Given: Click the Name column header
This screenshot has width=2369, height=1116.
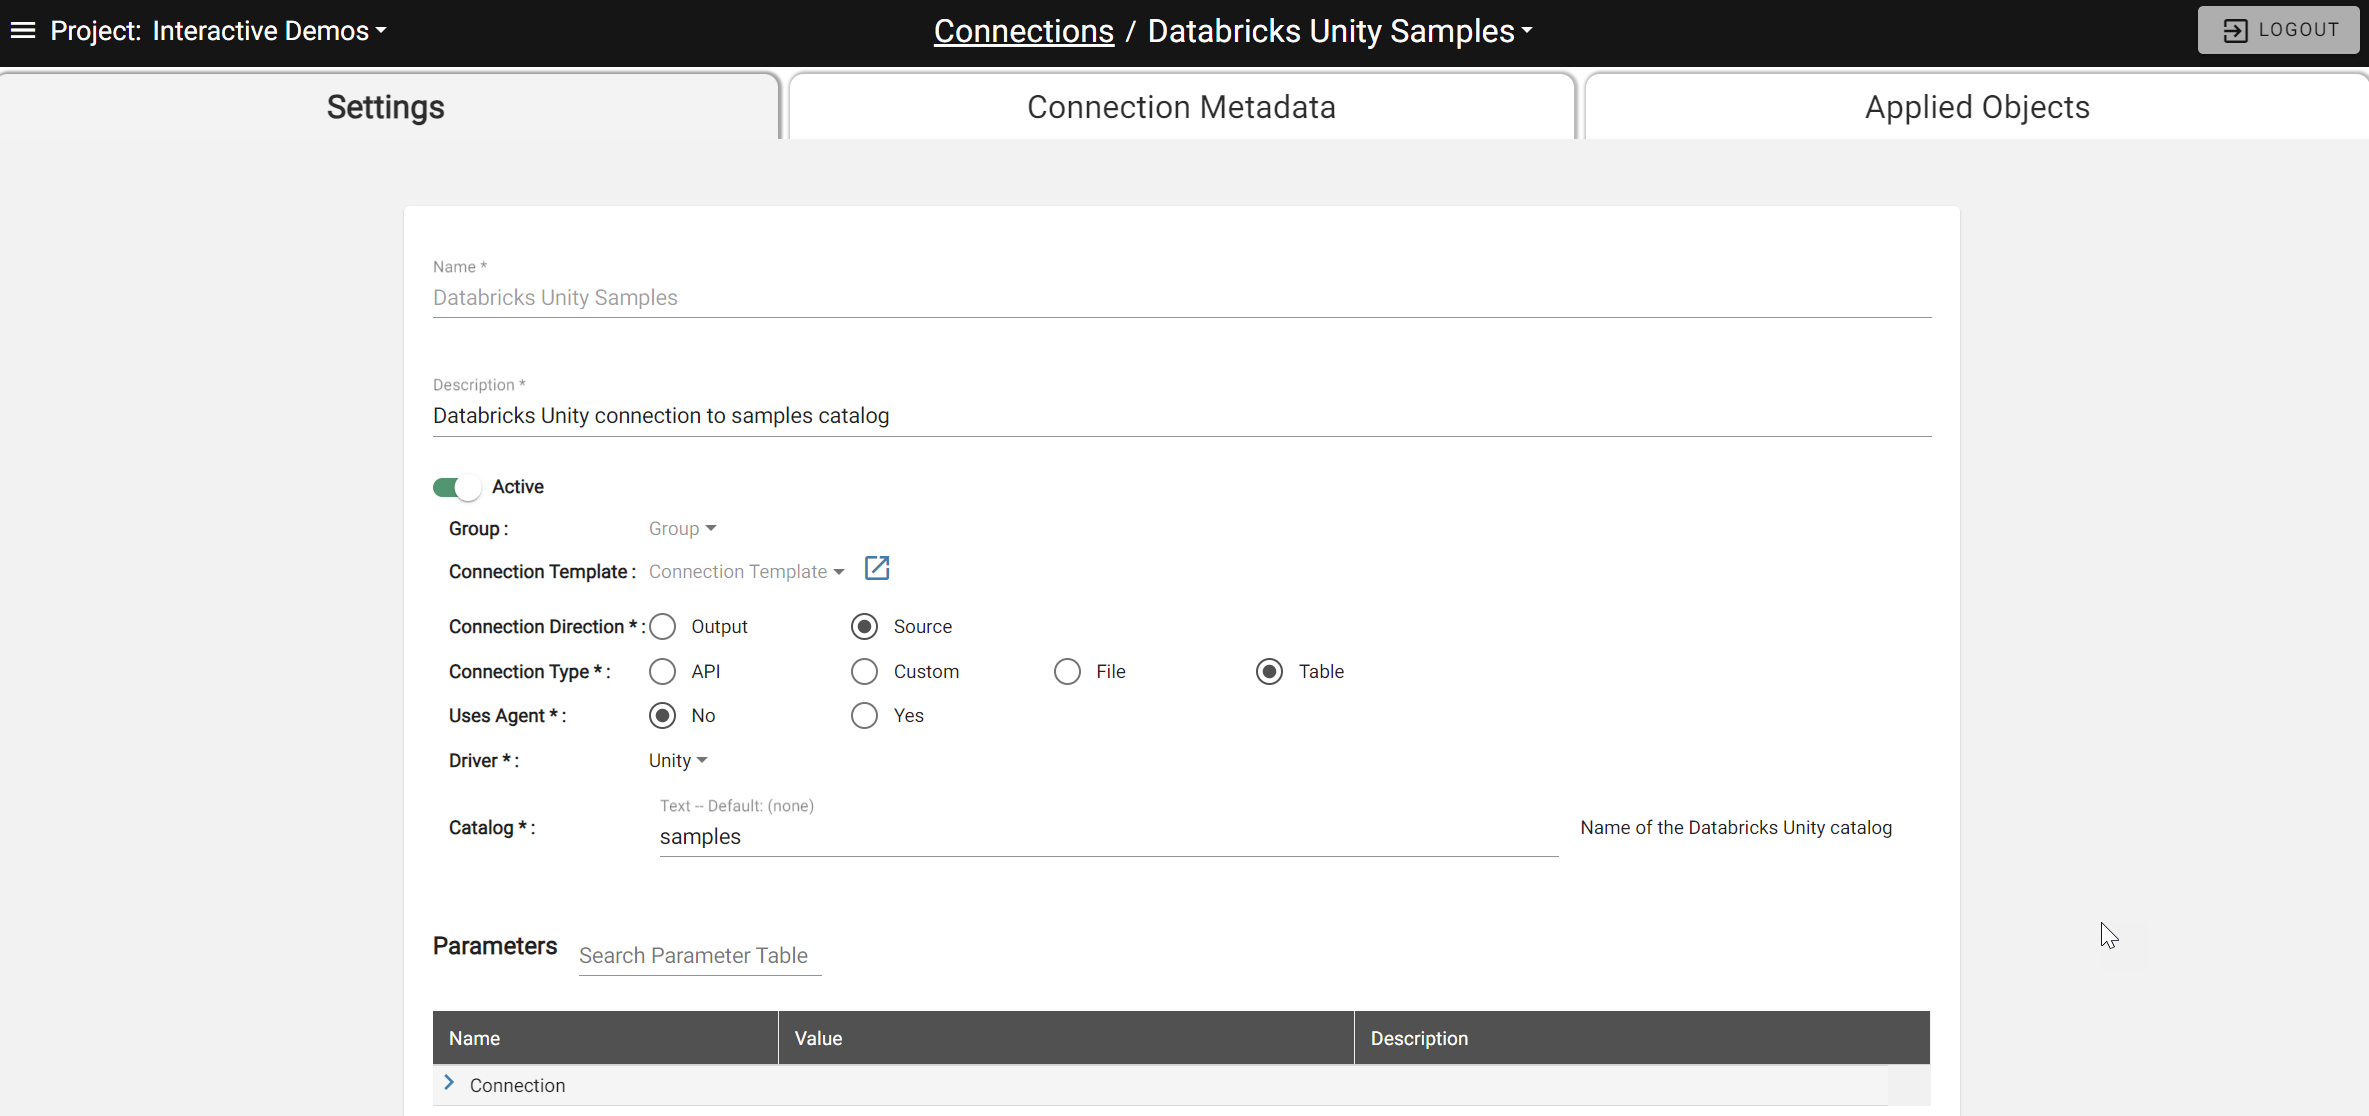Looking at the screenshot, I should click(x=605, y=1038).
